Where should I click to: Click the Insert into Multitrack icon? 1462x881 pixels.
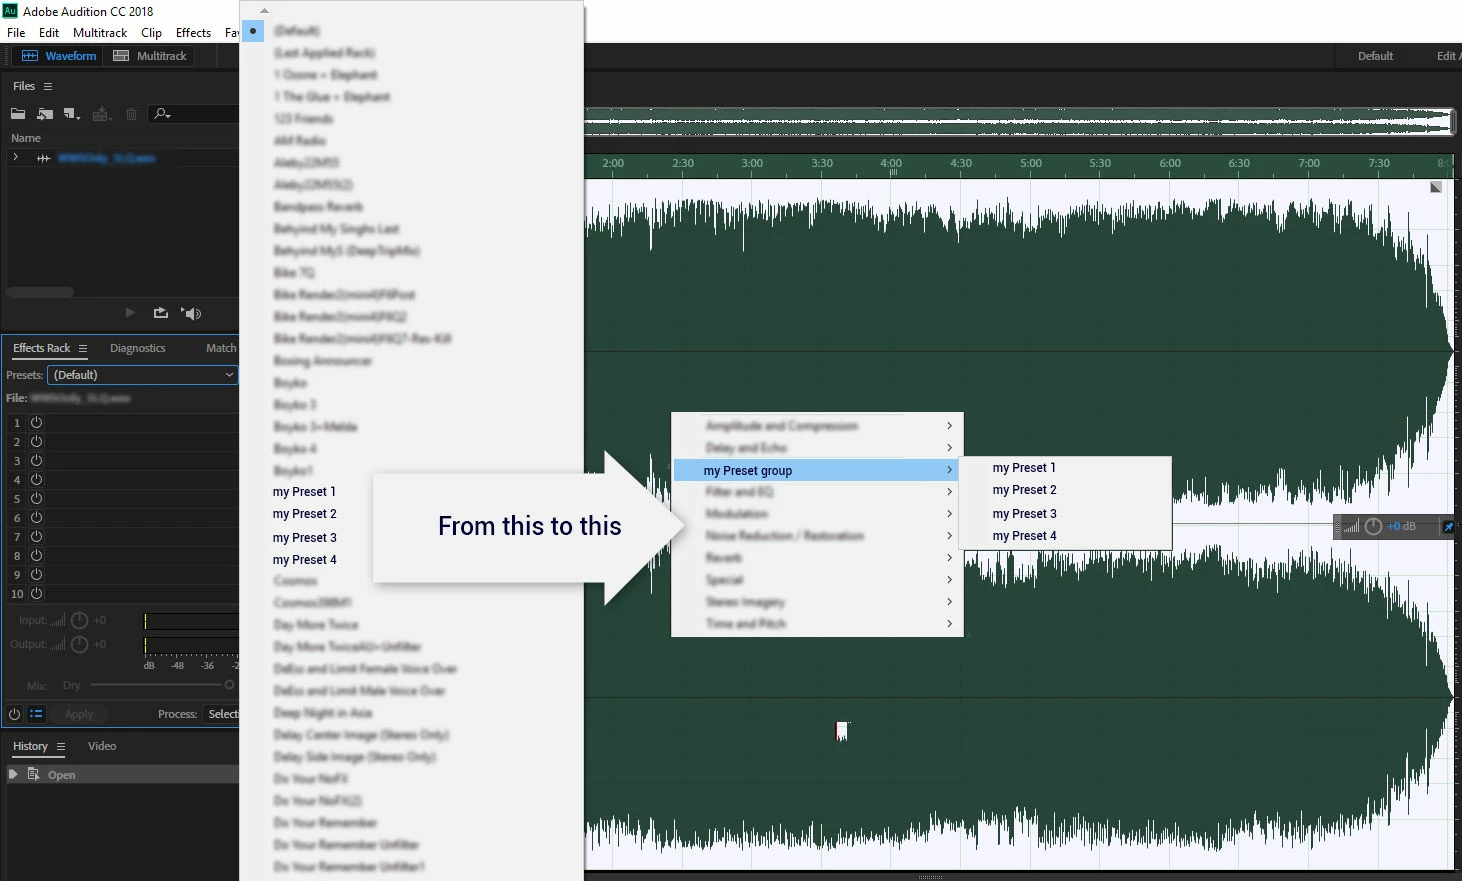101,114
